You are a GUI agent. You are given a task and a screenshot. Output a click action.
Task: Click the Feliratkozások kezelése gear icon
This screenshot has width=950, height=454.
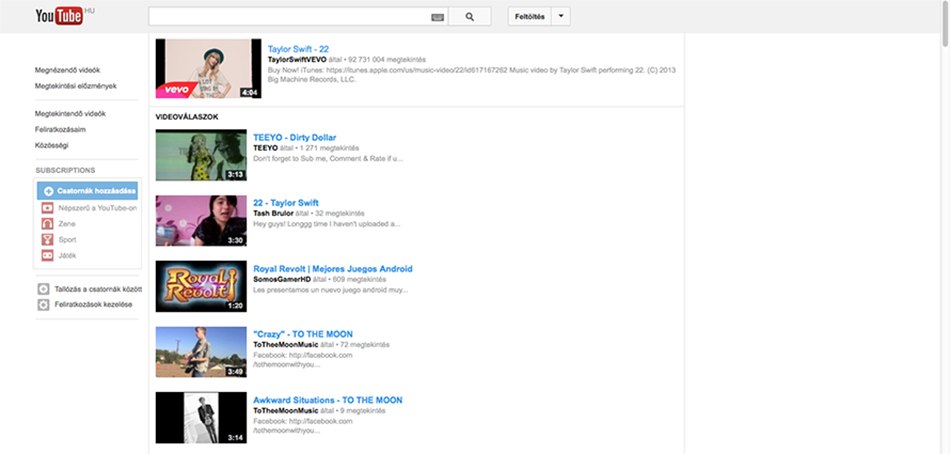43,304
